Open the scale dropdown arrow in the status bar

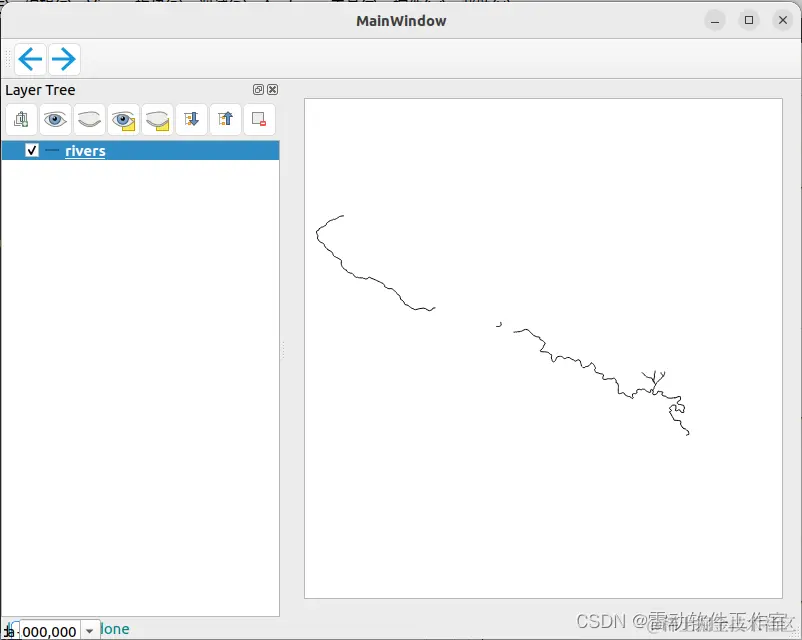point(90,631)
